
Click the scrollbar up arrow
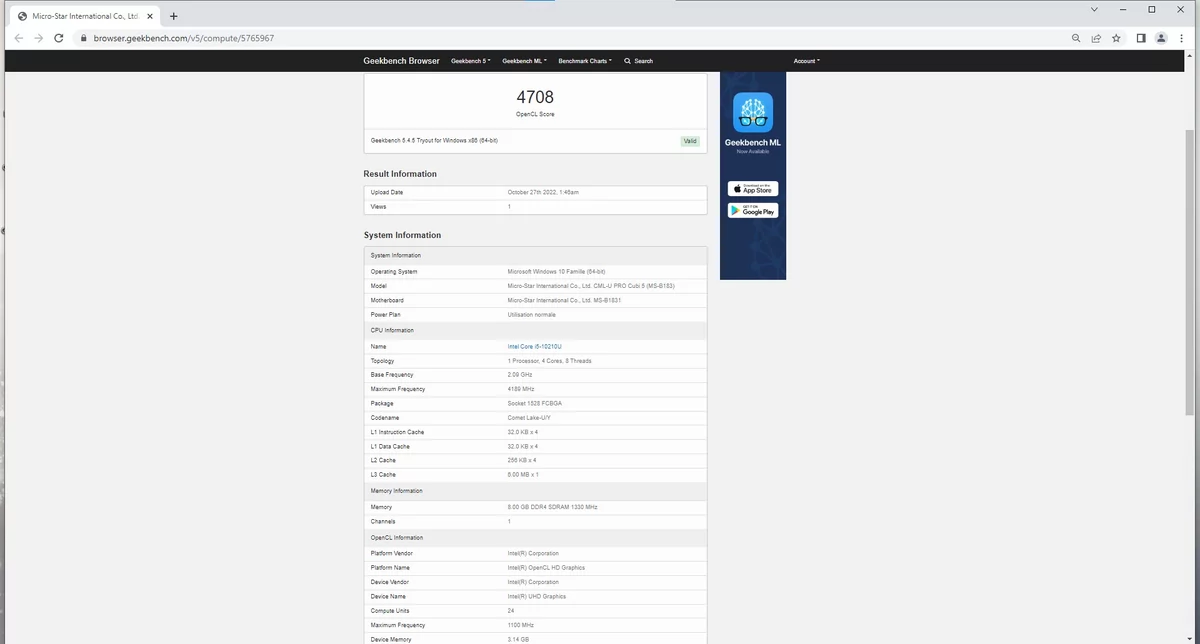pos(1190,55)
